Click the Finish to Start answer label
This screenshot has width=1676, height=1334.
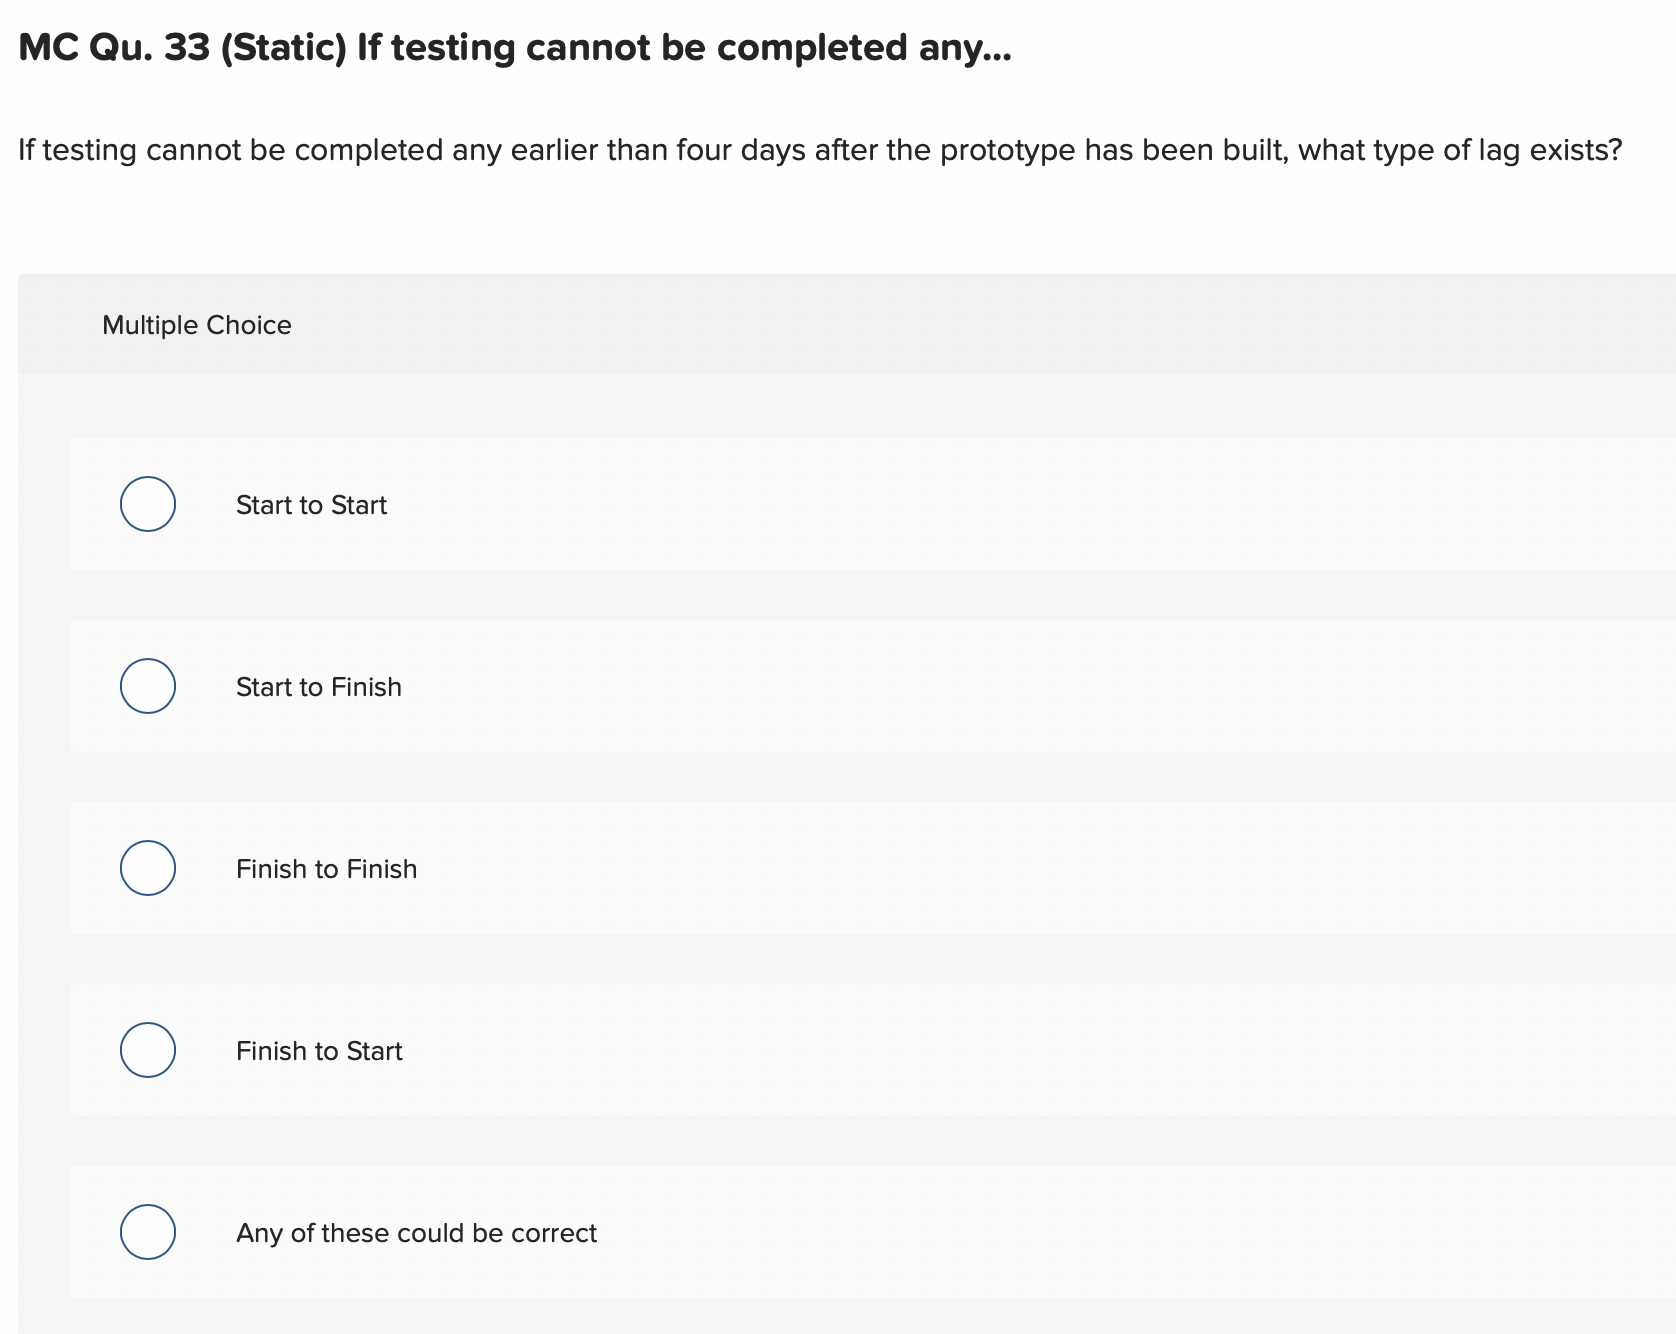pos(319,1050)
